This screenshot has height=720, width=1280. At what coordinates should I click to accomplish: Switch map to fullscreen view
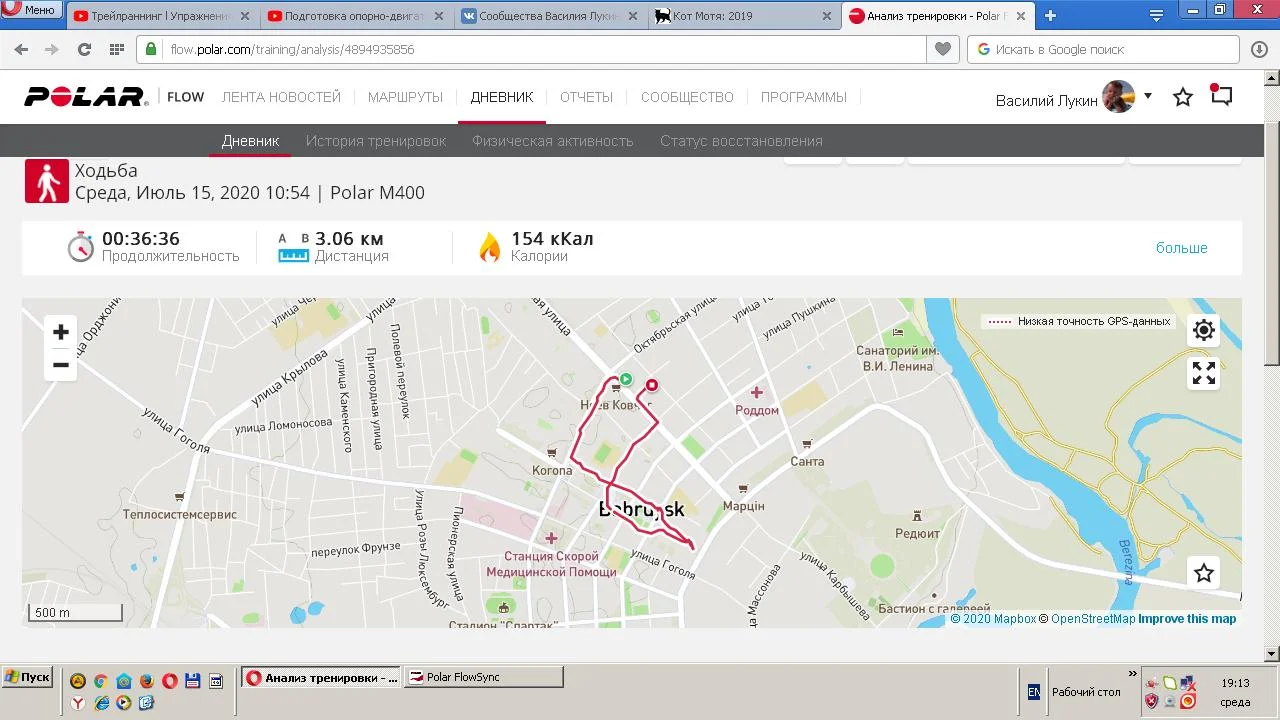pos(1204,373)
